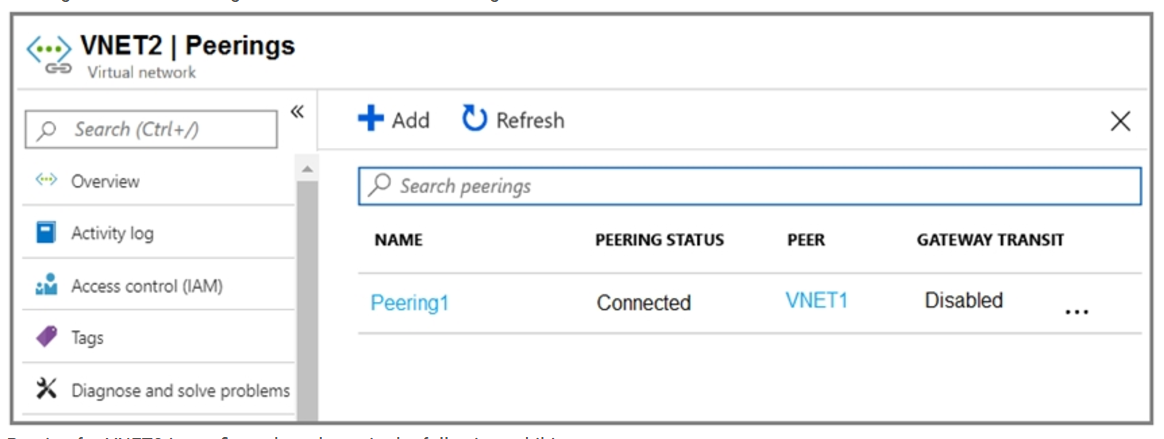Click the sidebar vertical scrollbar track

307,301
